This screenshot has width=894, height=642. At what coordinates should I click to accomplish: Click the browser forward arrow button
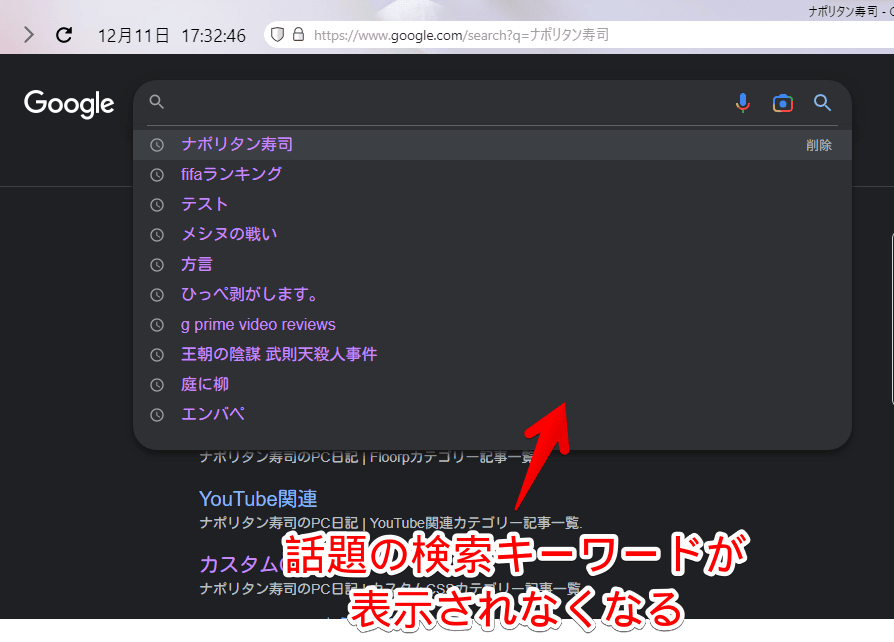click(x=29, y=35)
